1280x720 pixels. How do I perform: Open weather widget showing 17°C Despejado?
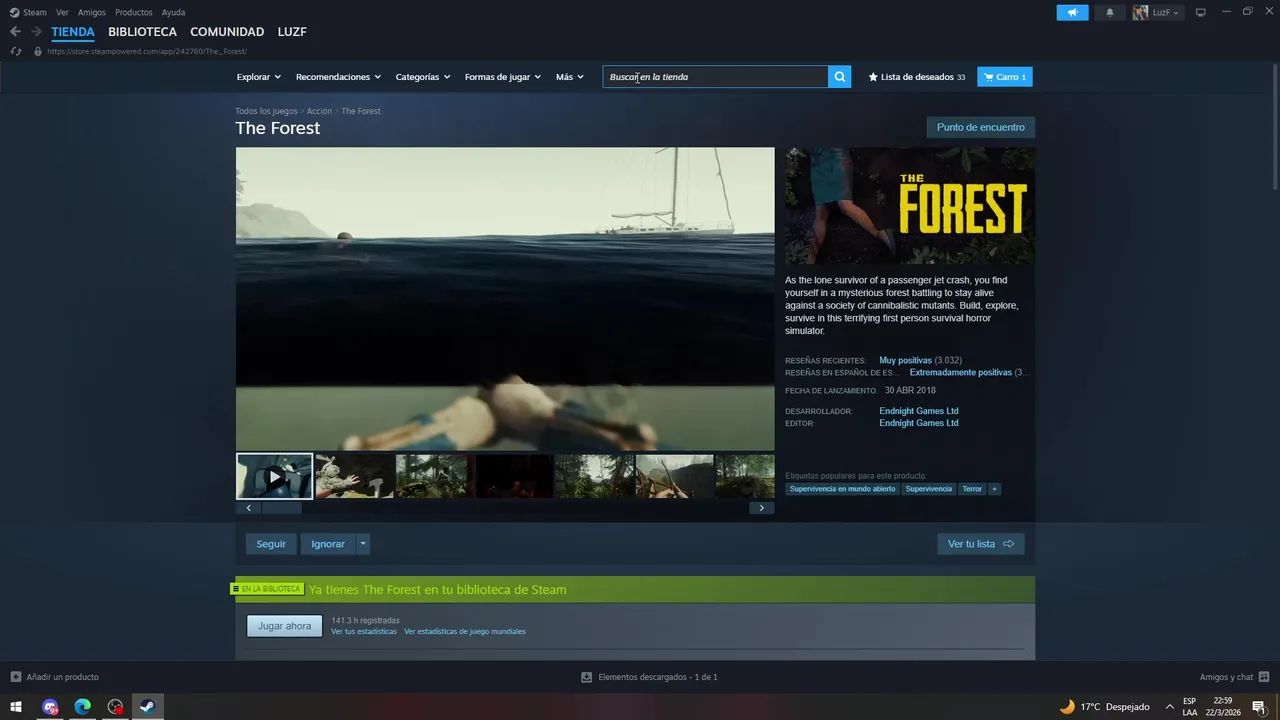(1105, 707)
